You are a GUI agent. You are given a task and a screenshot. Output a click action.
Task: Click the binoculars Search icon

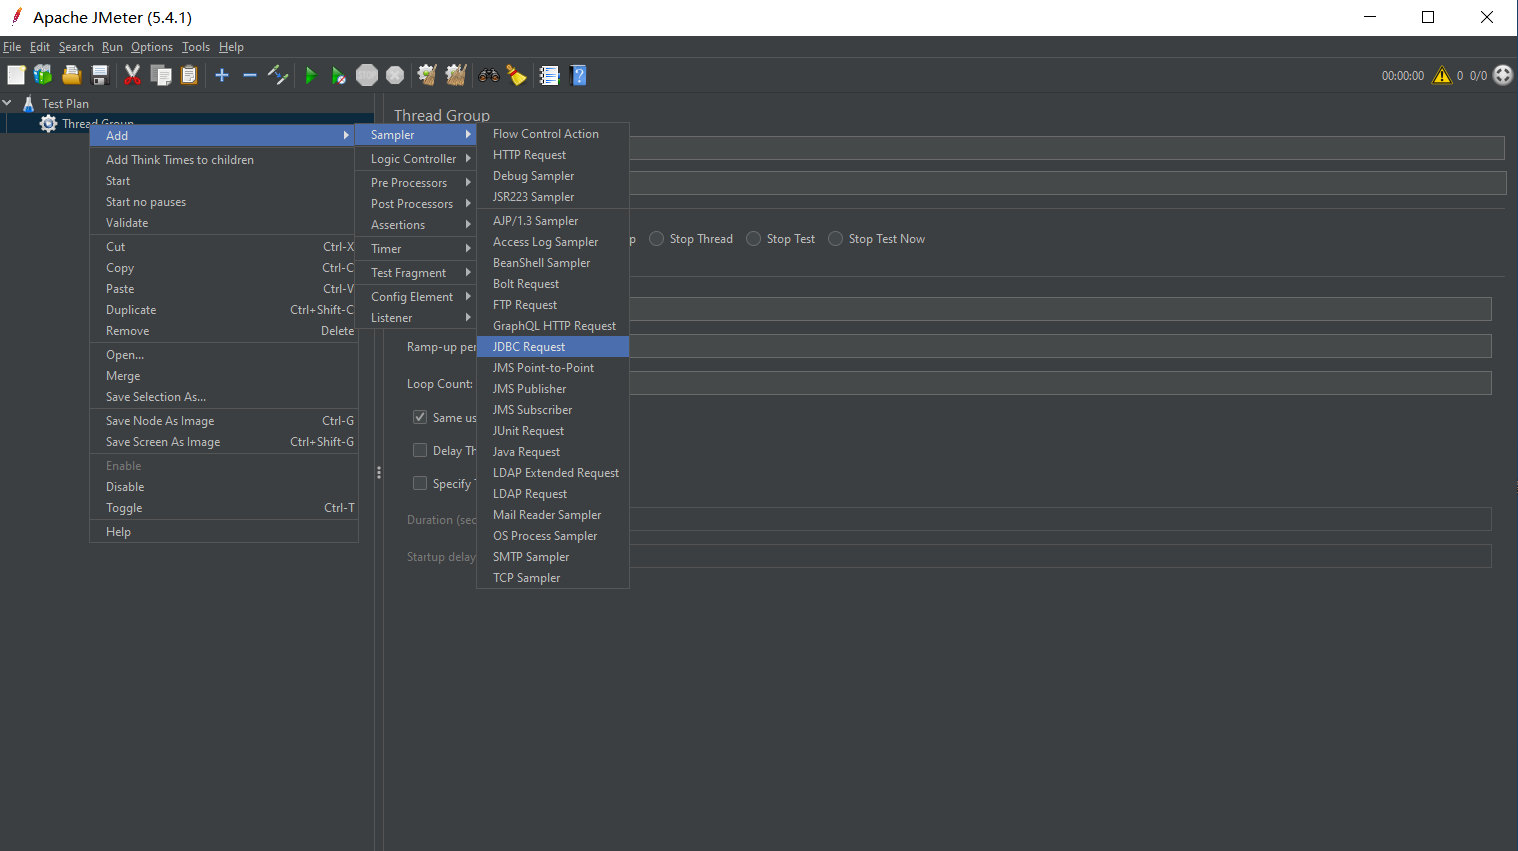(x=489, y=75)
